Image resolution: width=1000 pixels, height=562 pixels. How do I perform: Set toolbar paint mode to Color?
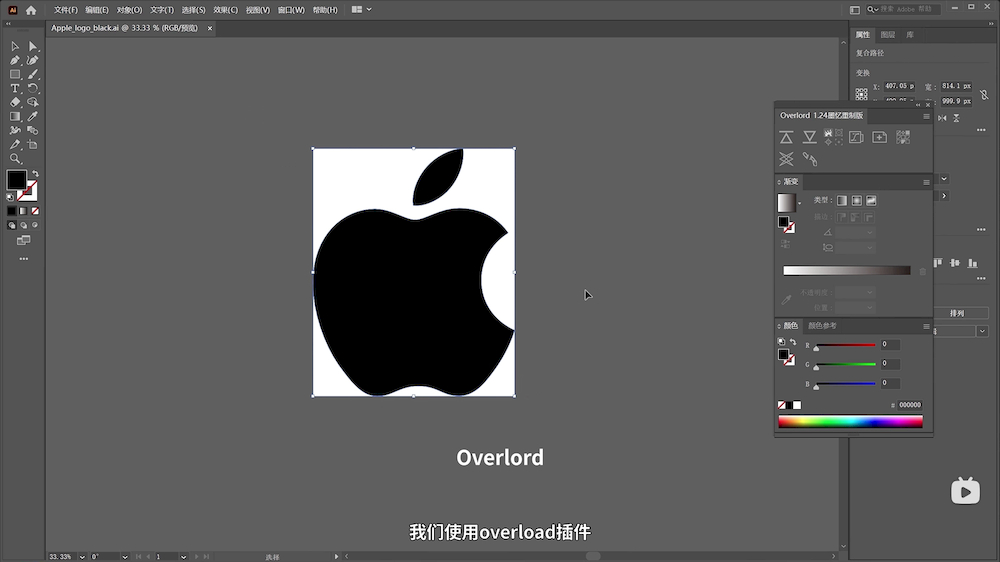(x=11, y=211)
